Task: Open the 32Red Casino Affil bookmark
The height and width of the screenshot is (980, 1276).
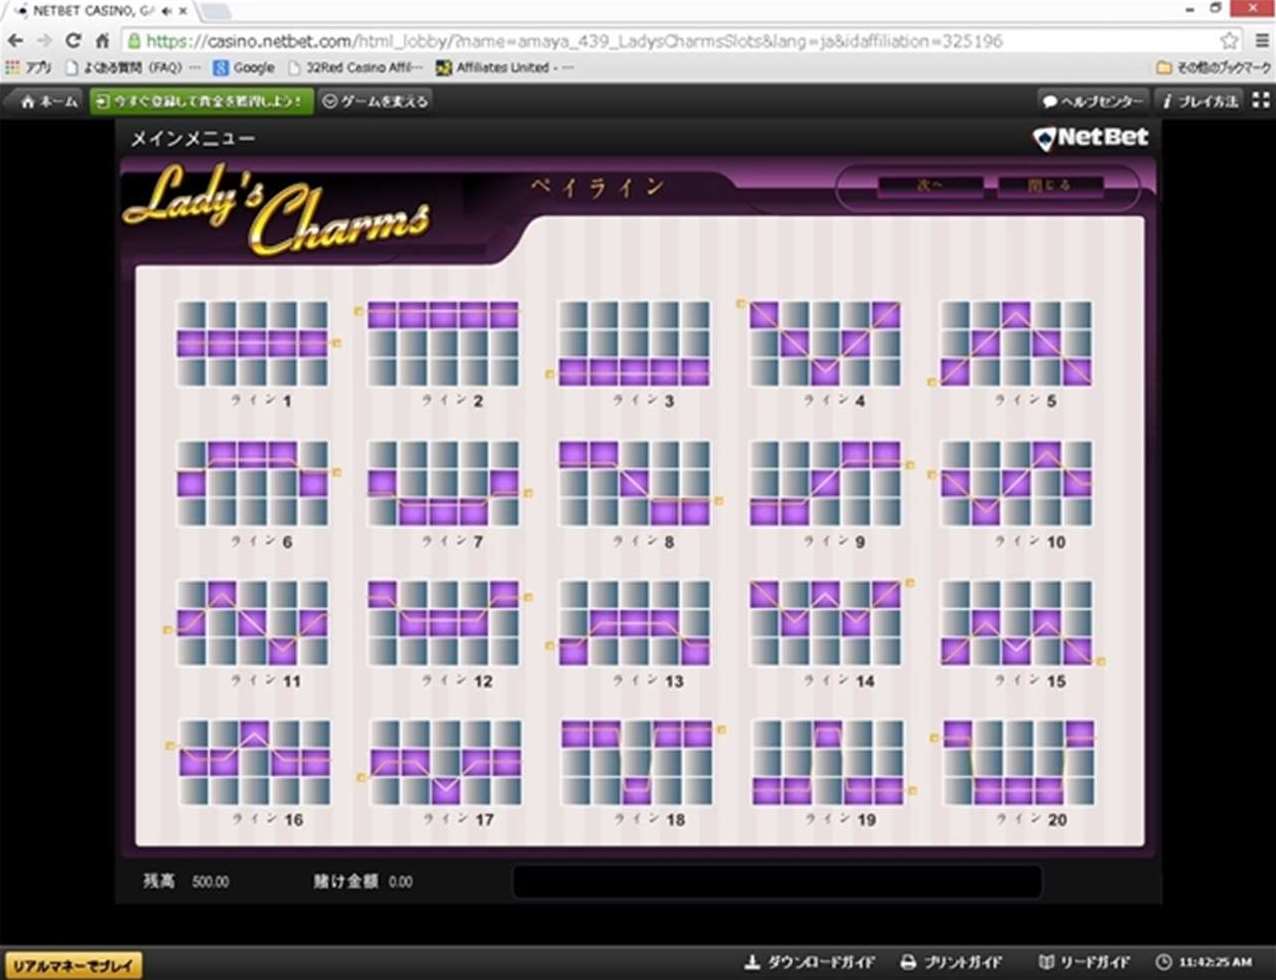Action: pyautogui.click(x=356, y=68)
